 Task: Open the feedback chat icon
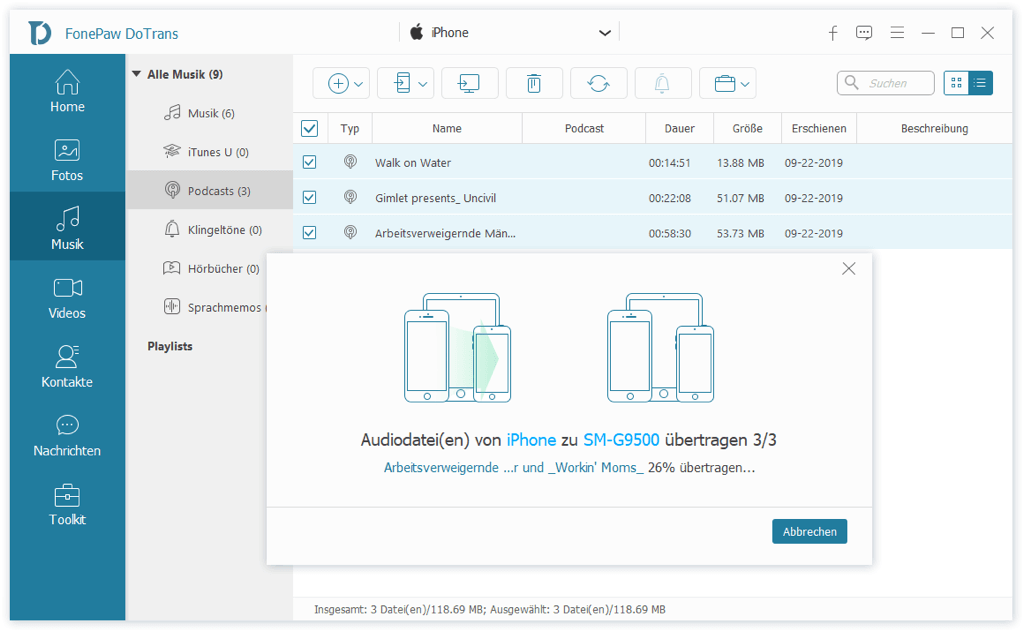[864, 33]
